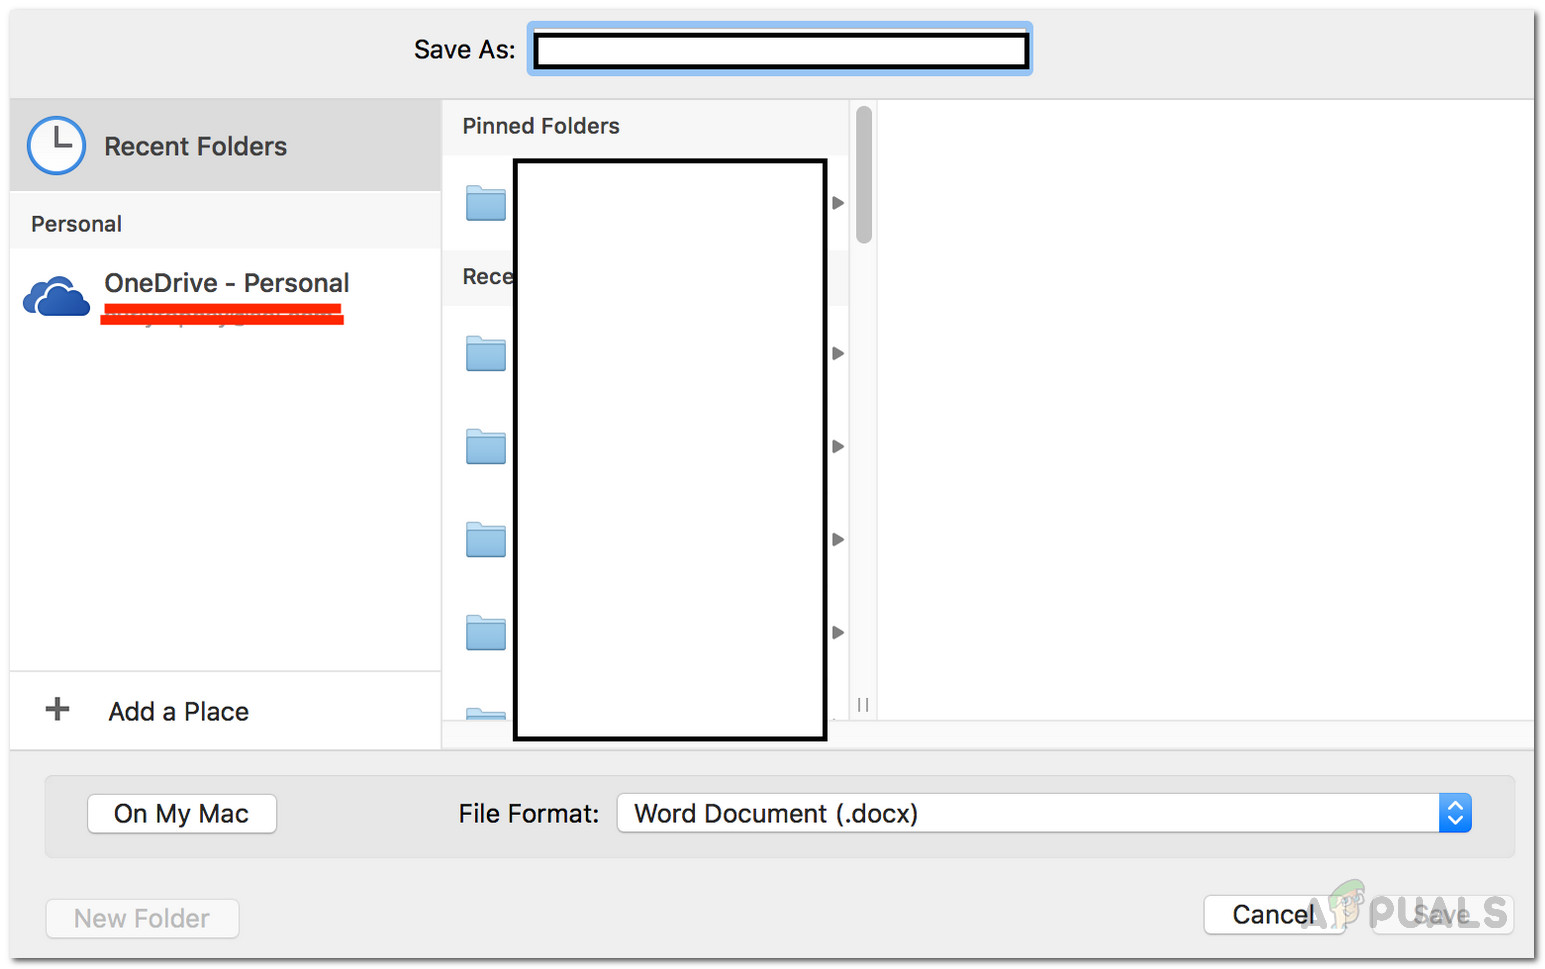Select the first folder icon under Recent

click(x=486, y=353)
